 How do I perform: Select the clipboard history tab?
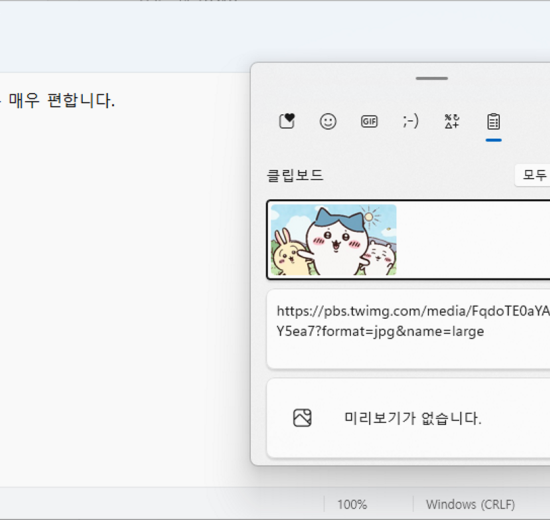494,122
